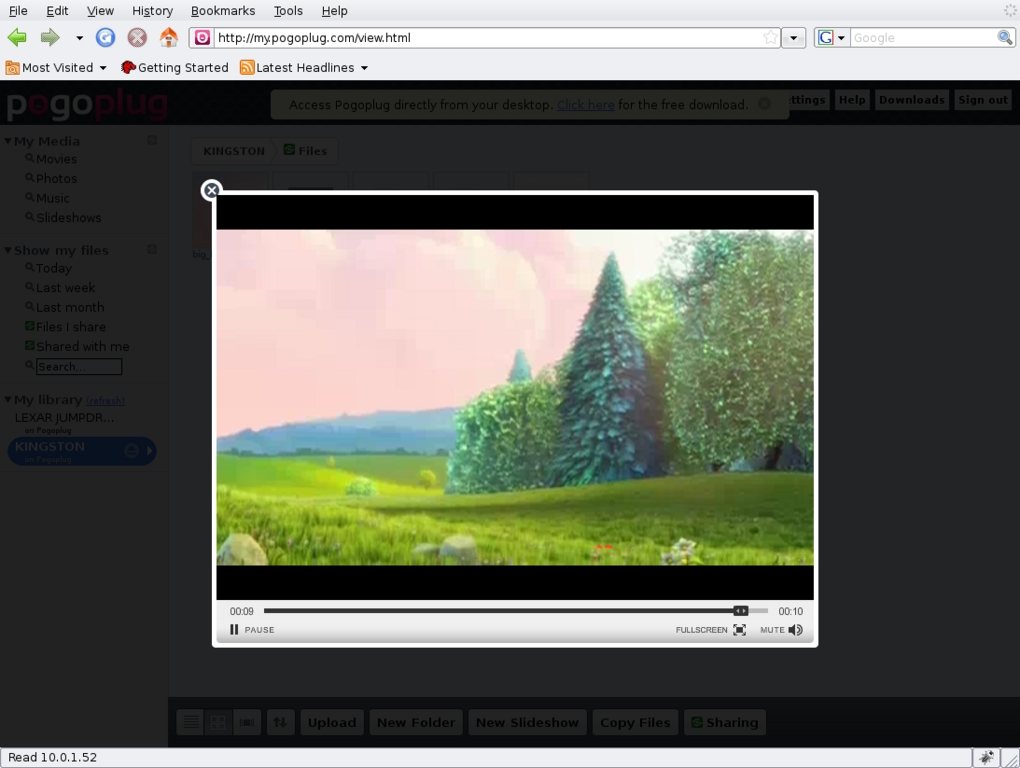Click the browser back arrow
Screen dimensions: 1020x768
17,38
